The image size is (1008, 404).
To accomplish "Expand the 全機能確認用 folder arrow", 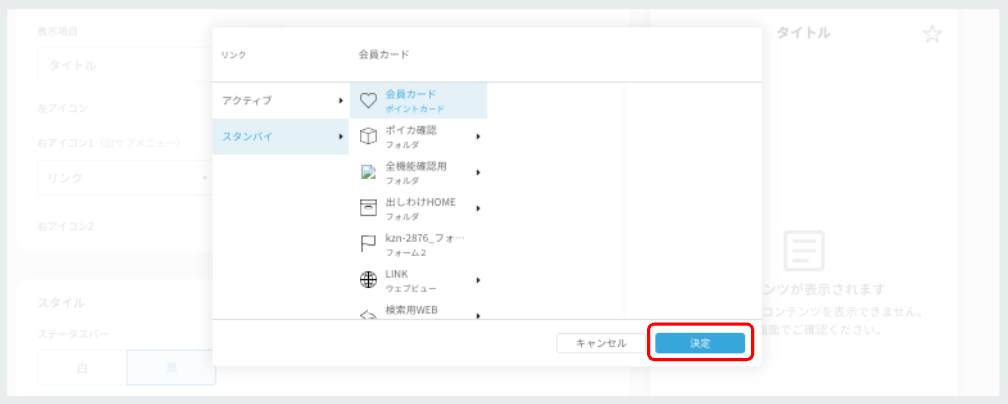I will pyautogui.click(x=478, y=172).
